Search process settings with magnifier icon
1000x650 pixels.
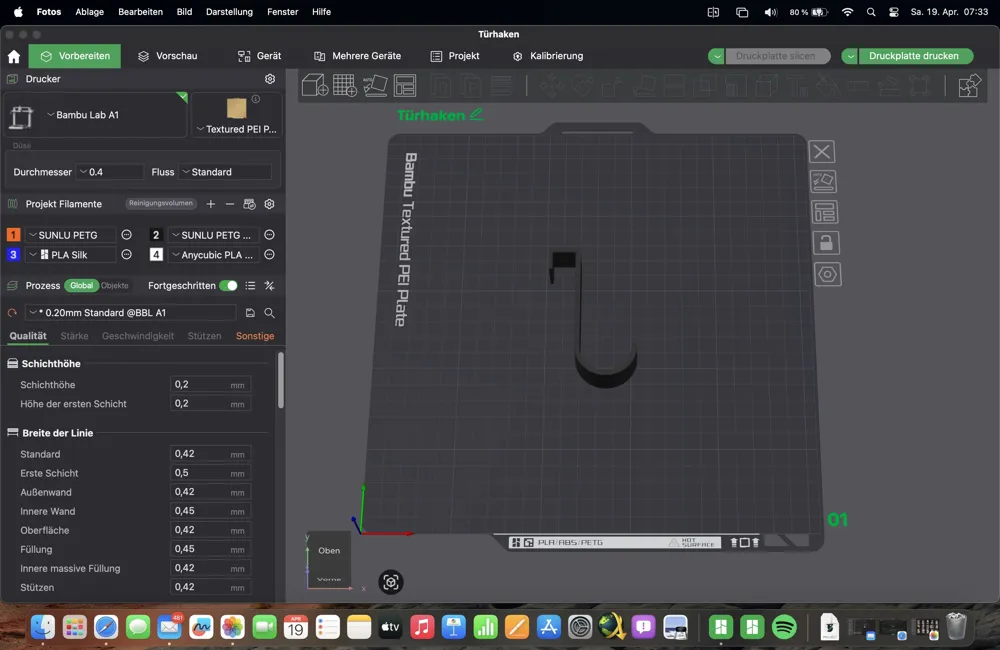[270, 313]
